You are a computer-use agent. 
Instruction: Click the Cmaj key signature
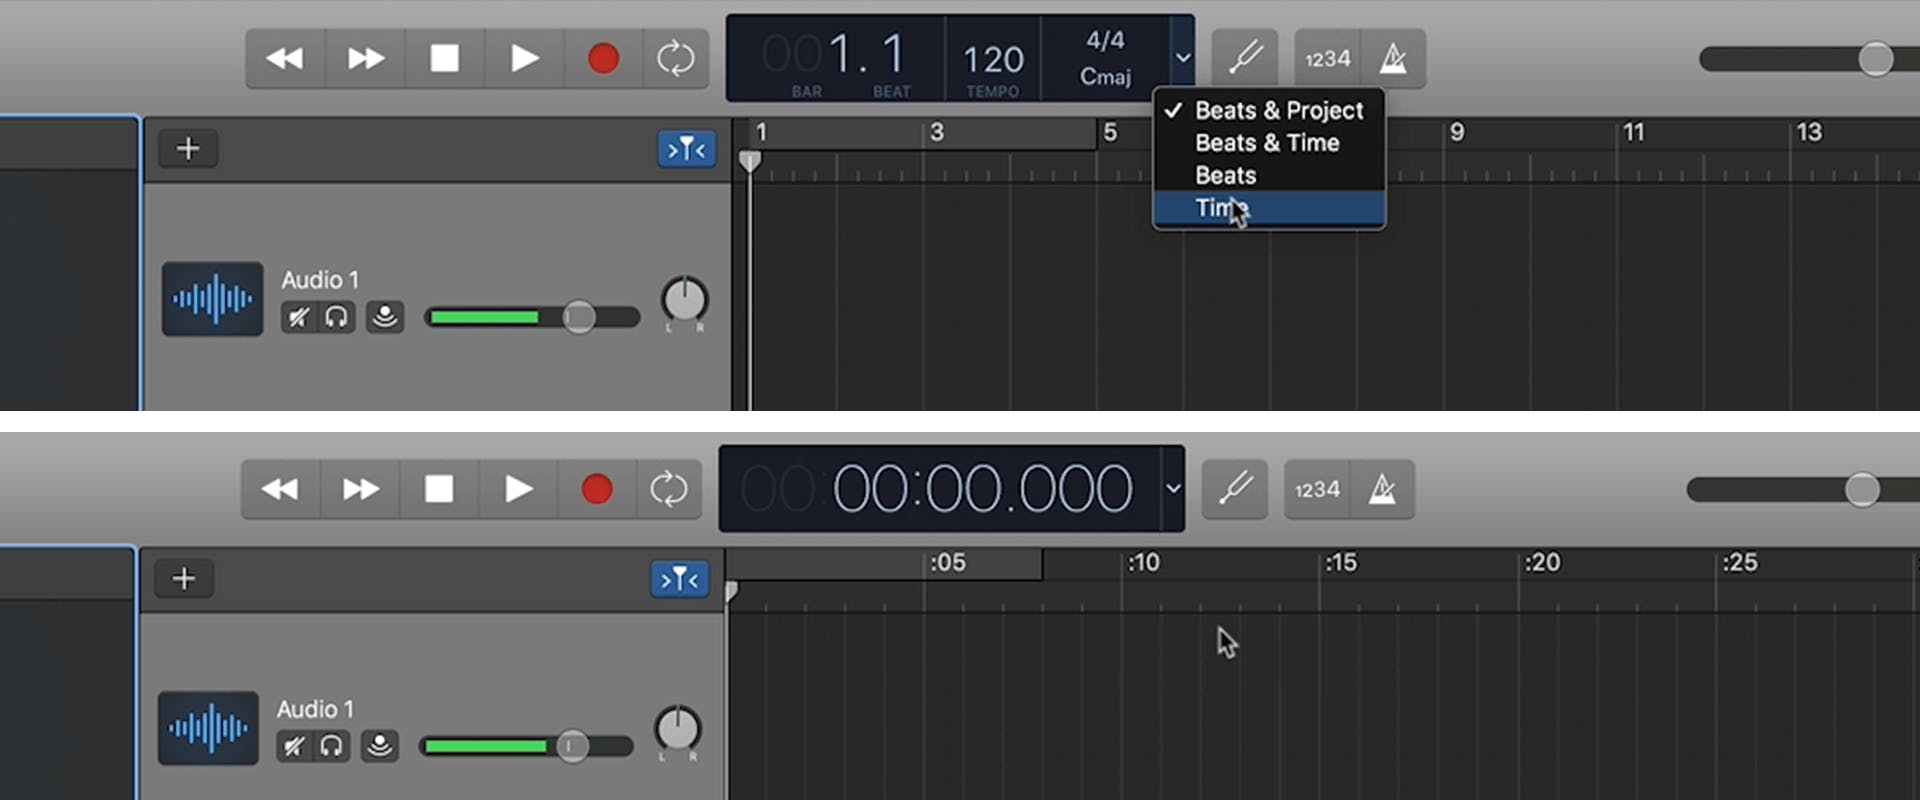click(1105, 77)
